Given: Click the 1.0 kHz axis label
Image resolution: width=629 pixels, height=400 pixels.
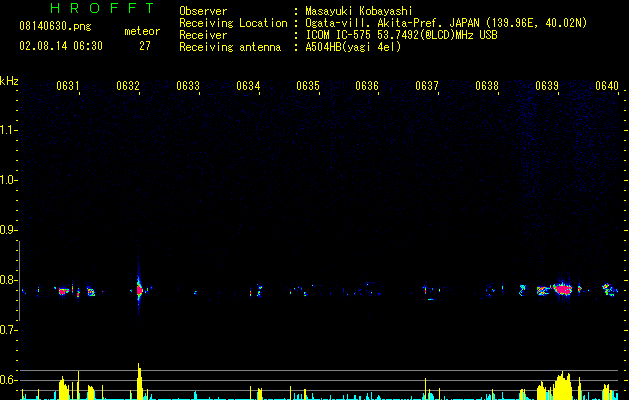Looking at the screenshot, I should [x=8, y=180].
